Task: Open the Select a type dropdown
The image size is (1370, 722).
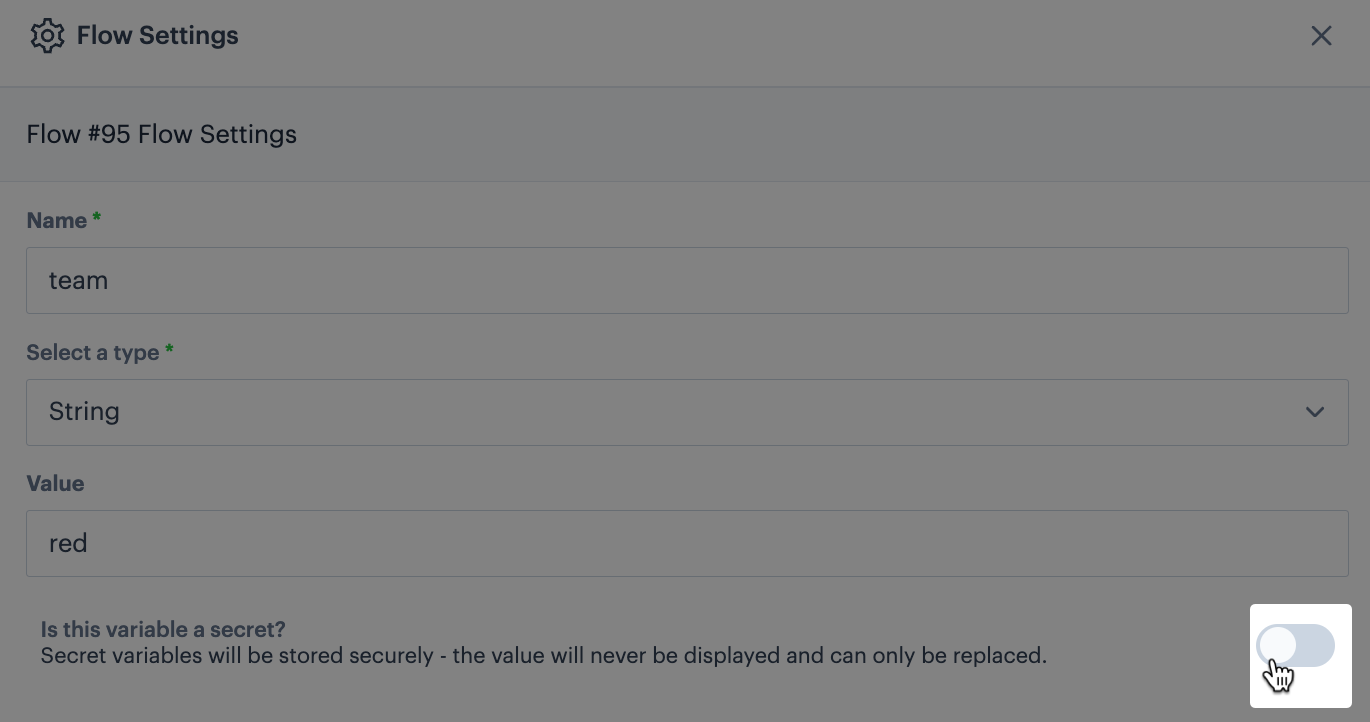Action: tap(687, 412)
